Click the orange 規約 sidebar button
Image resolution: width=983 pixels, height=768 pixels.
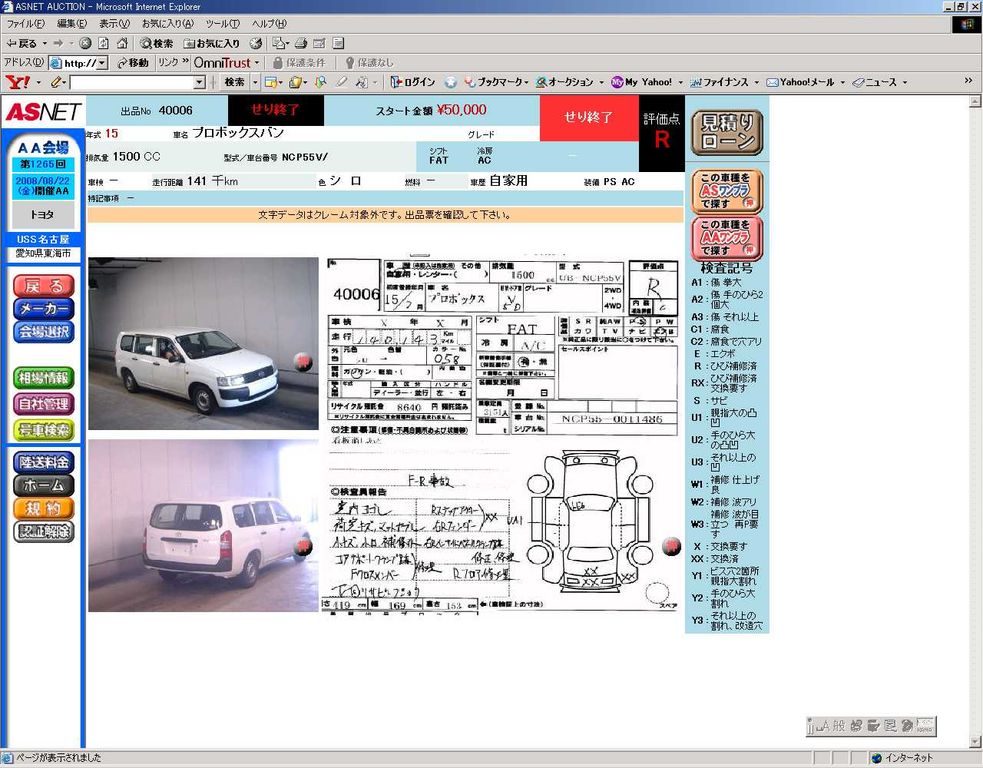pos(44,508)
